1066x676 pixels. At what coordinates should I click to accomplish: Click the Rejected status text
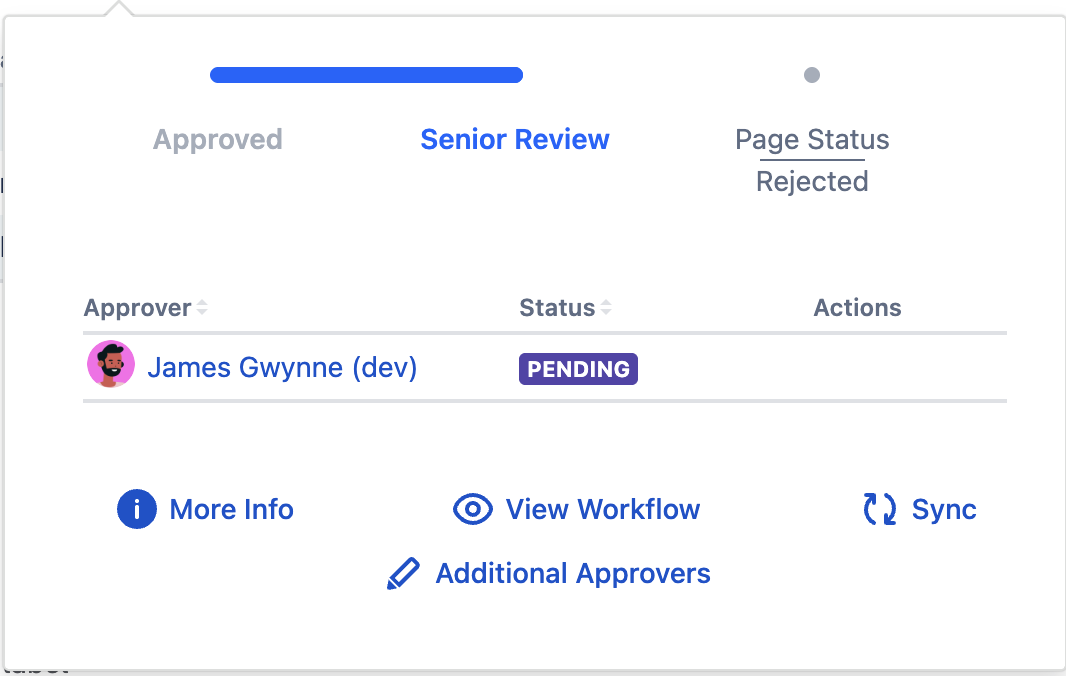pyautogui.click(x=812, y=182)
